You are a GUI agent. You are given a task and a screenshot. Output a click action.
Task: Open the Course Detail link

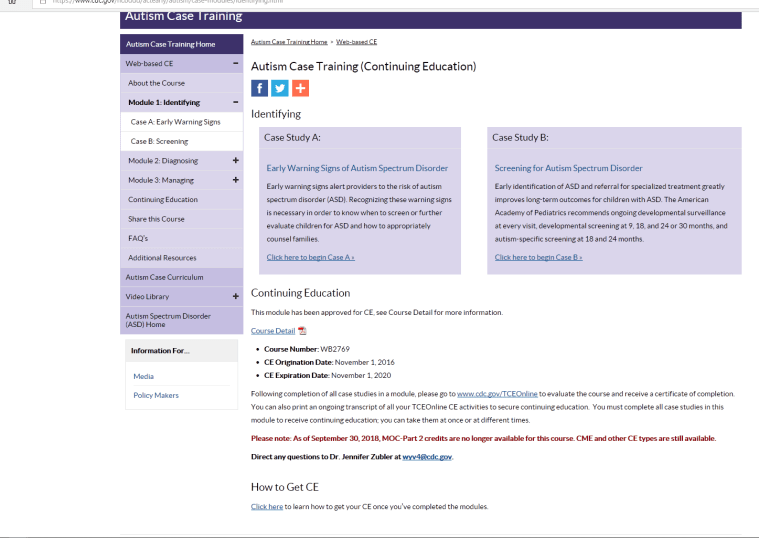tap(272, 331)
